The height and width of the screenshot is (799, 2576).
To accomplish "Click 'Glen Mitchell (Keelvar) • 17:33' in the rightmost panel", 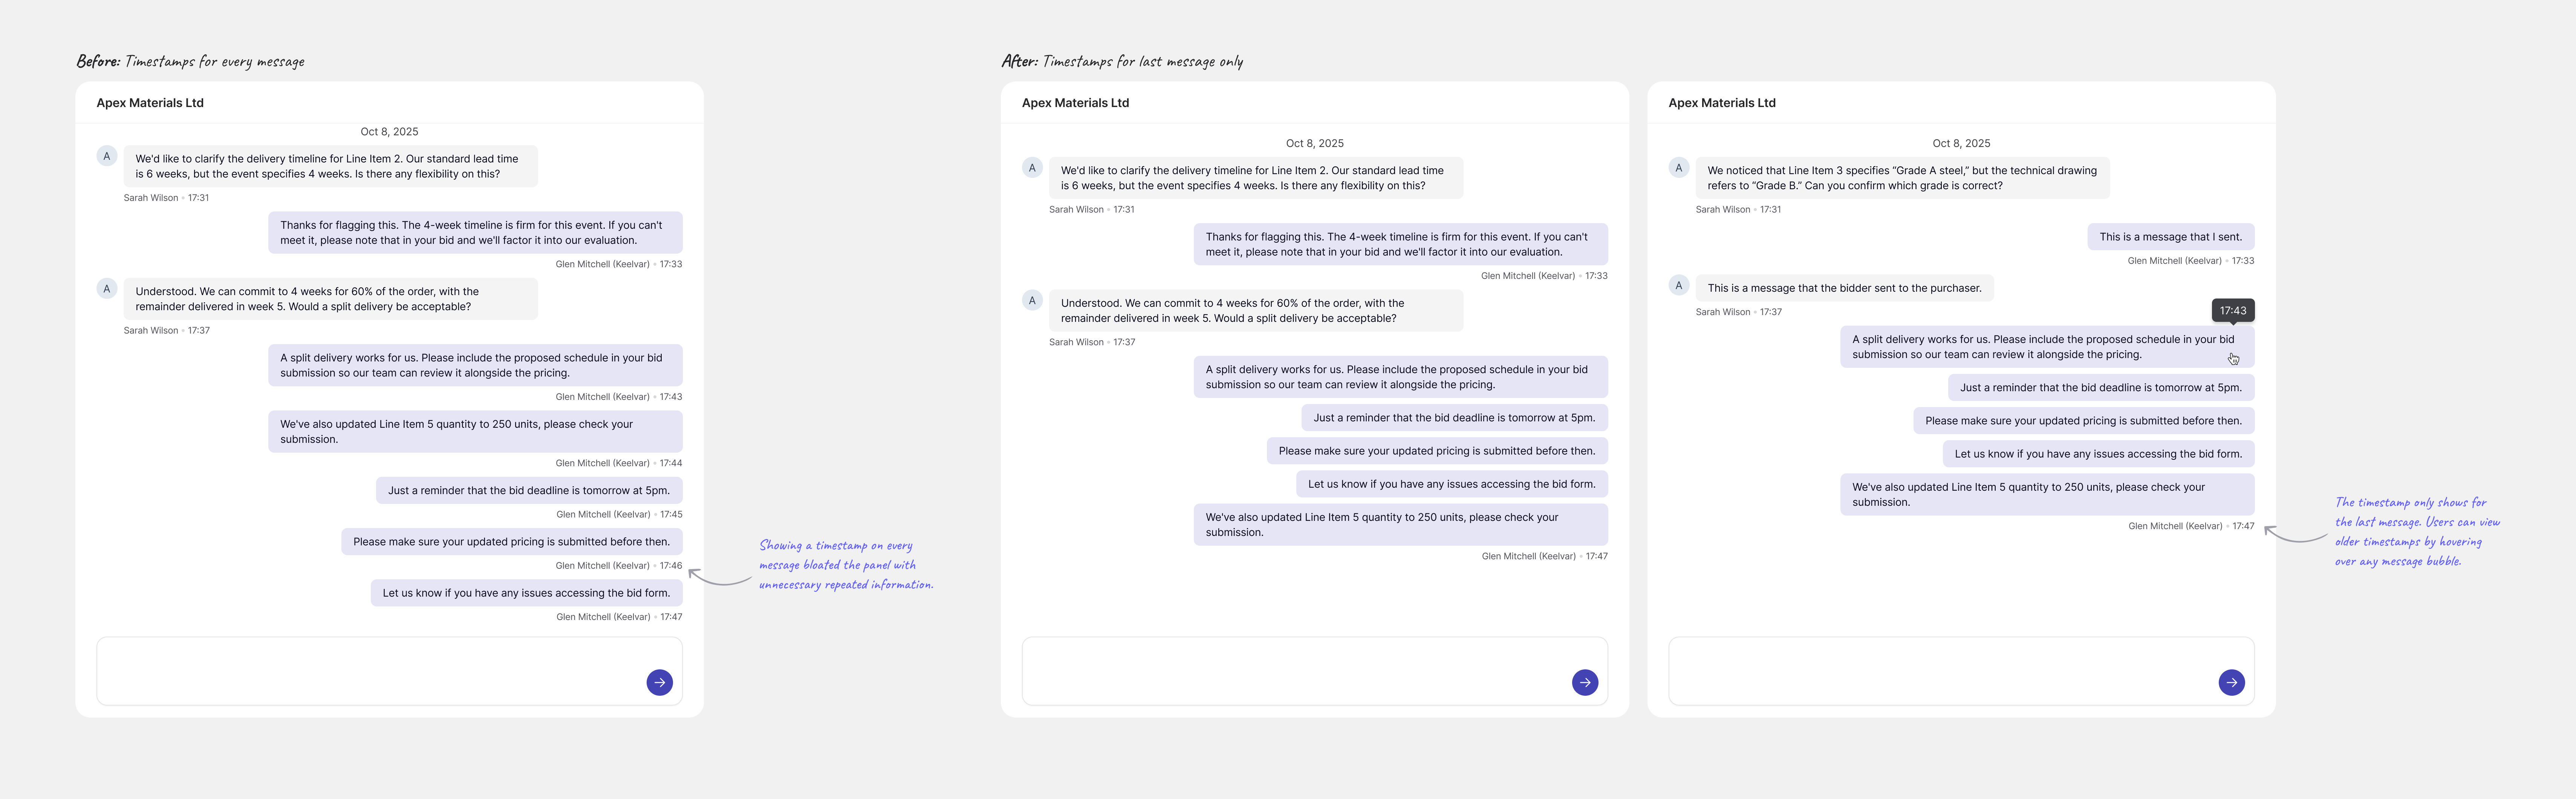I will 2191,261.
